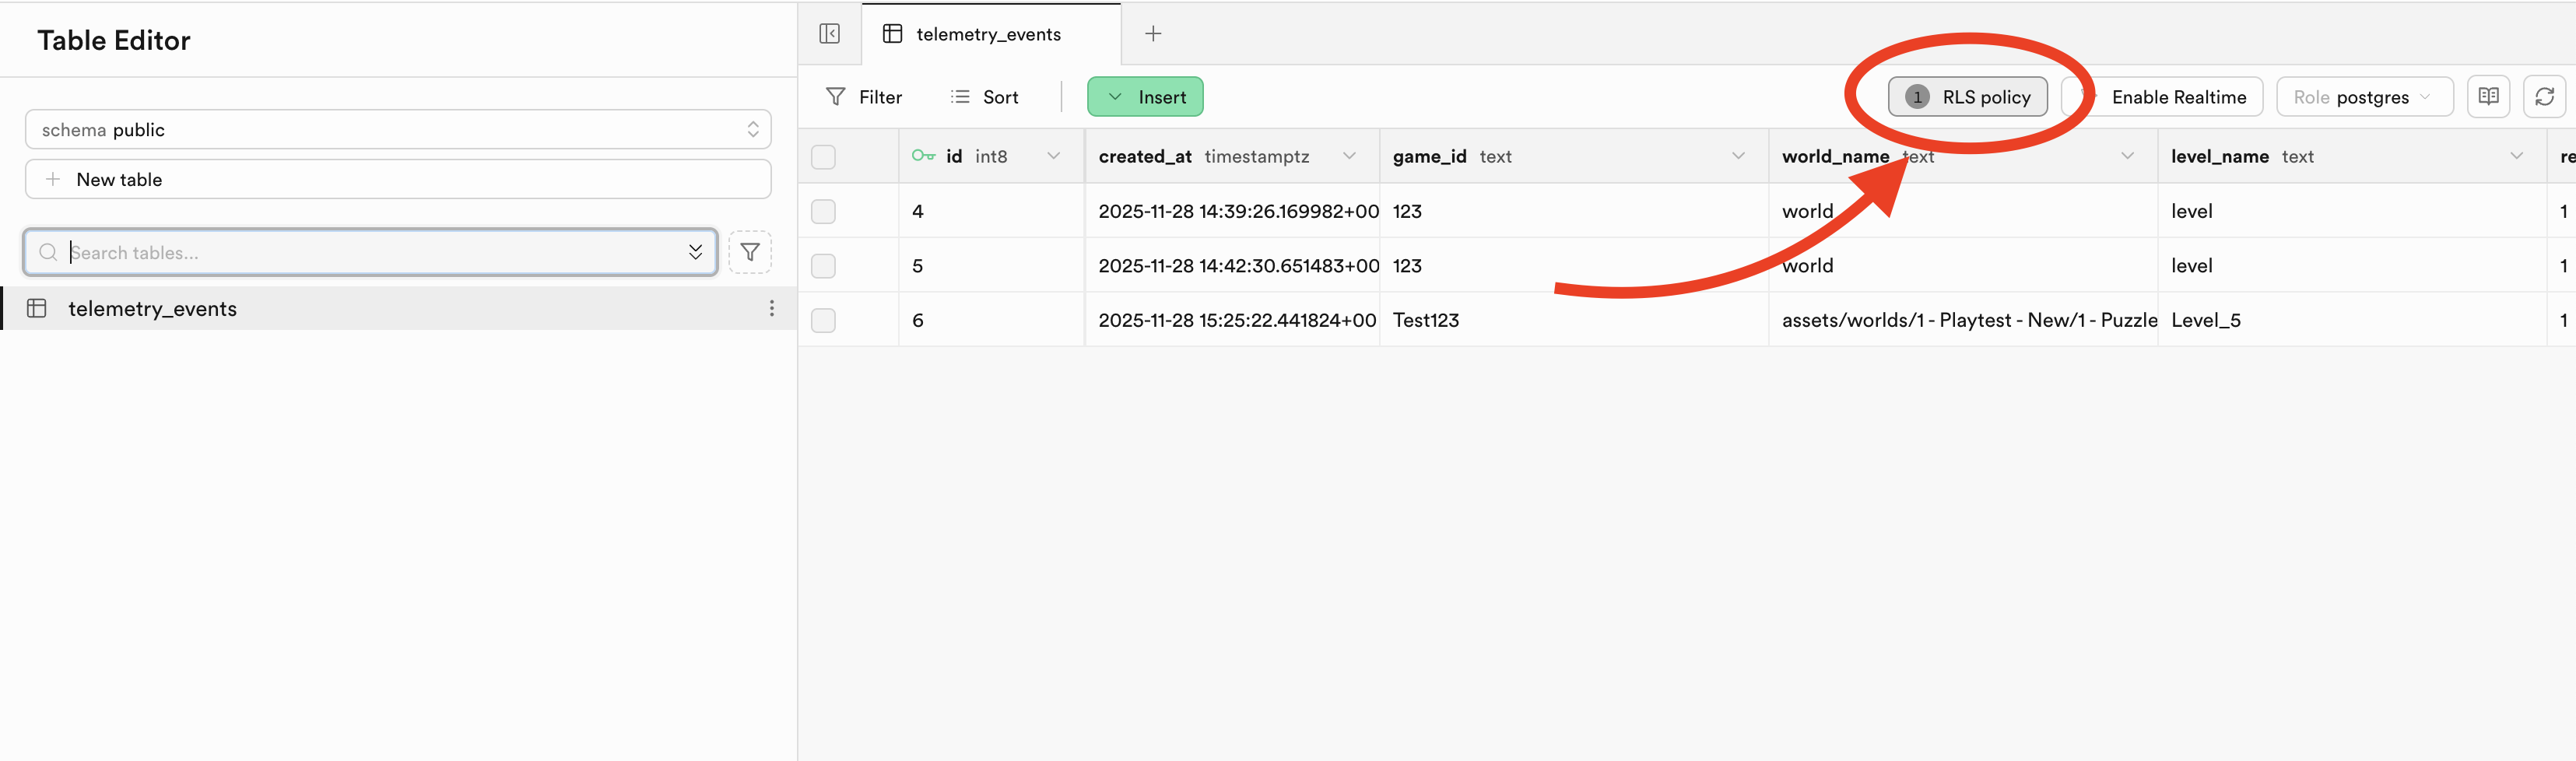Expand the search options double chevron
This screenshot has height=761, width=2576.
point(695,252)
